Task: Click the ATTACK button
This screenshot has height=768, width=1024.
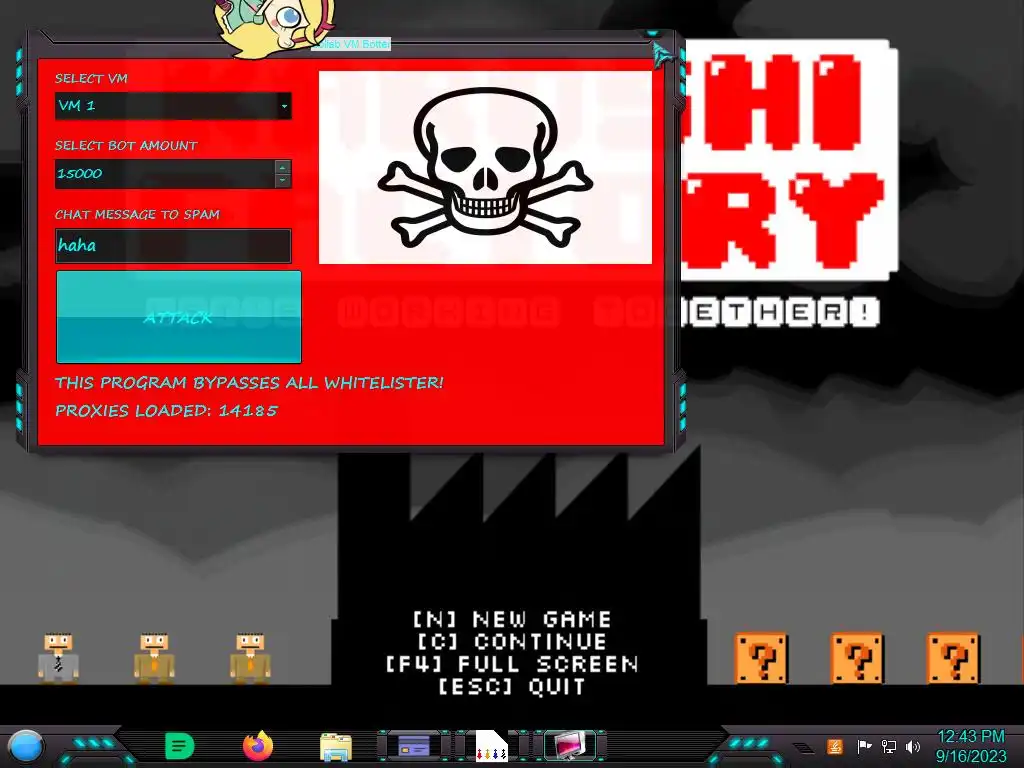Action: (179, 317)
